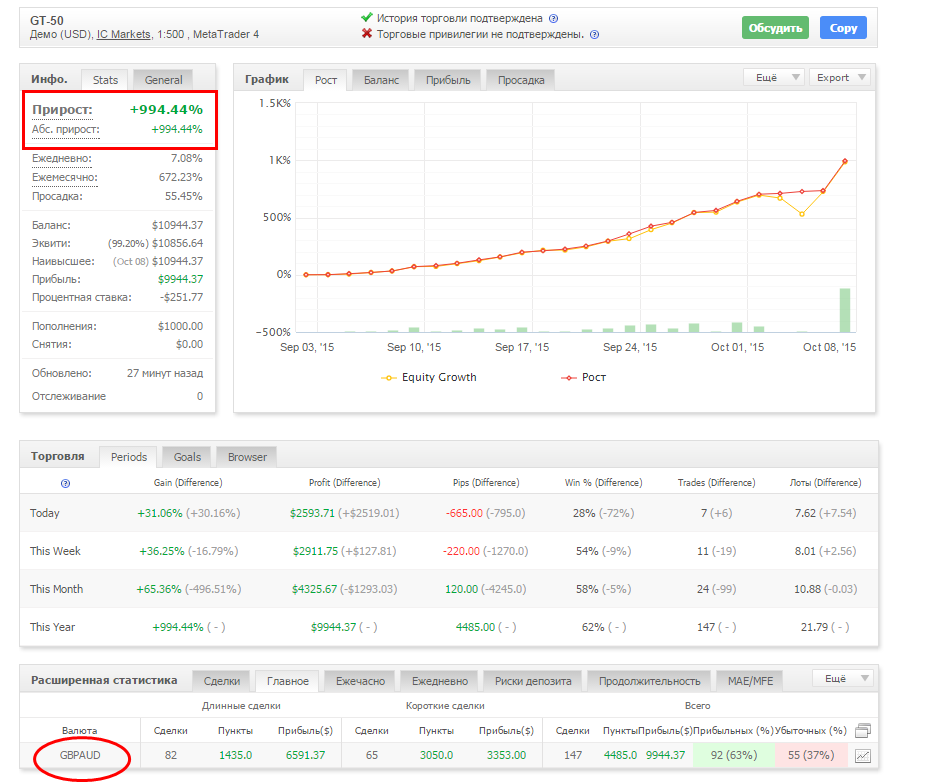
Task: Click the help icon in Periods table header
Action: [65, 483]
